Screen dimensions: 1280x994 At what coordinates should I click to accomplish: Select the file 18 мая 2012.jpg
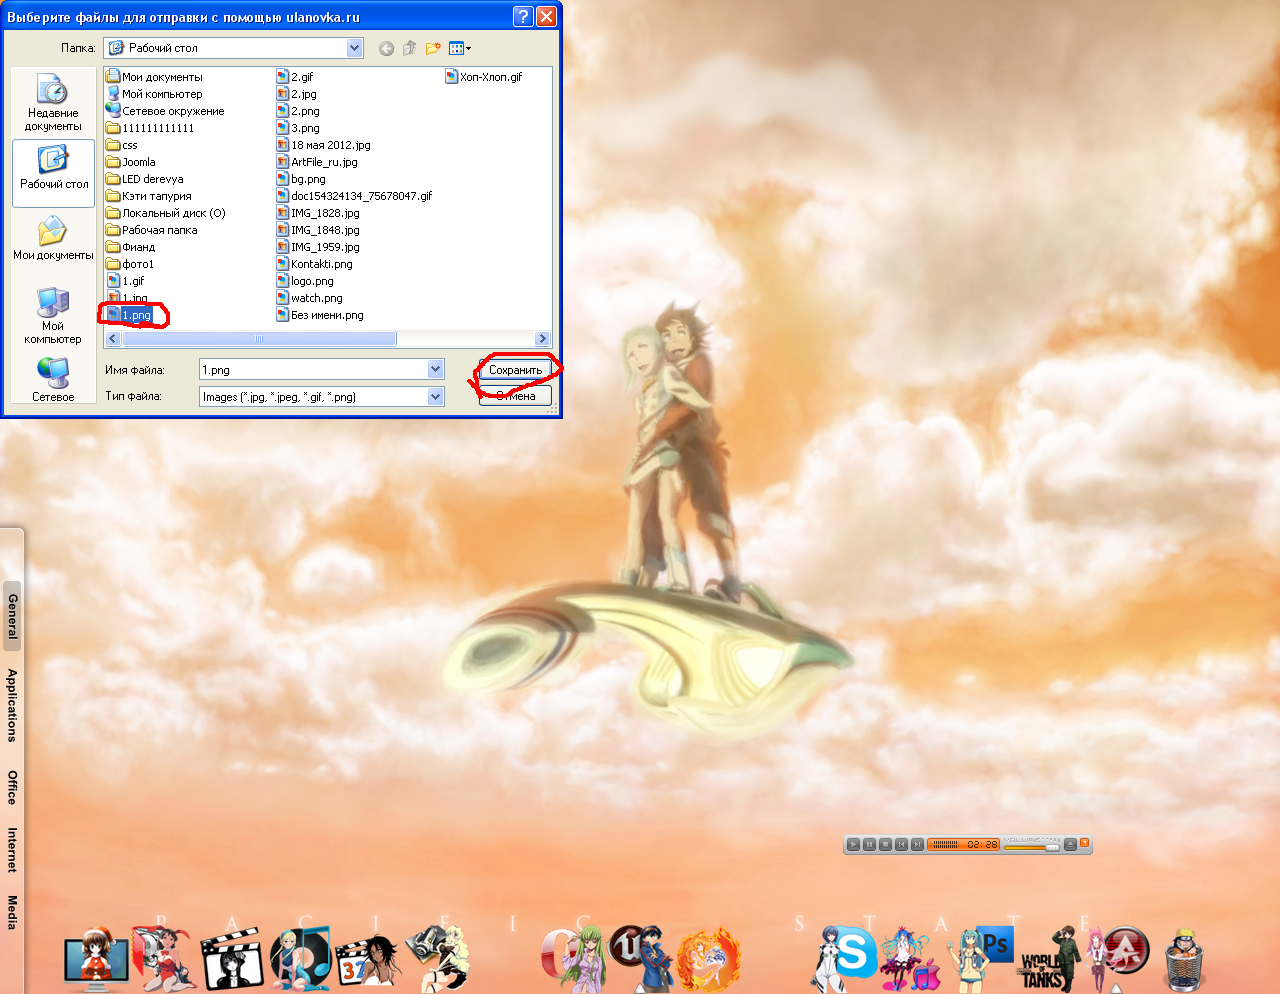[323, 145]
